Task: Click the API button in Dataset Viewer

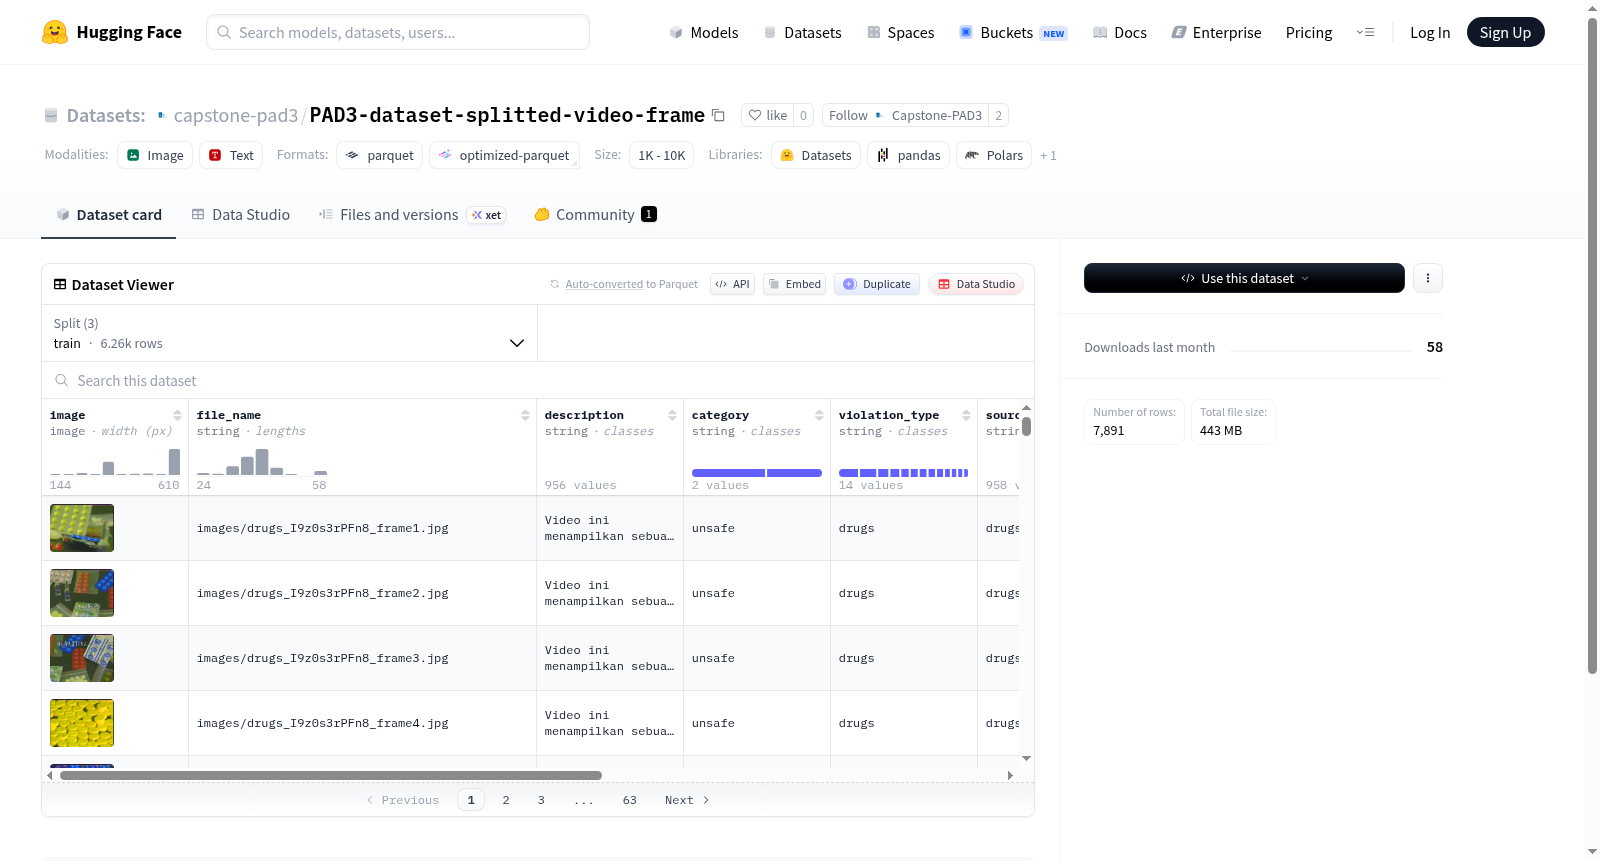Action: [732, 284]
